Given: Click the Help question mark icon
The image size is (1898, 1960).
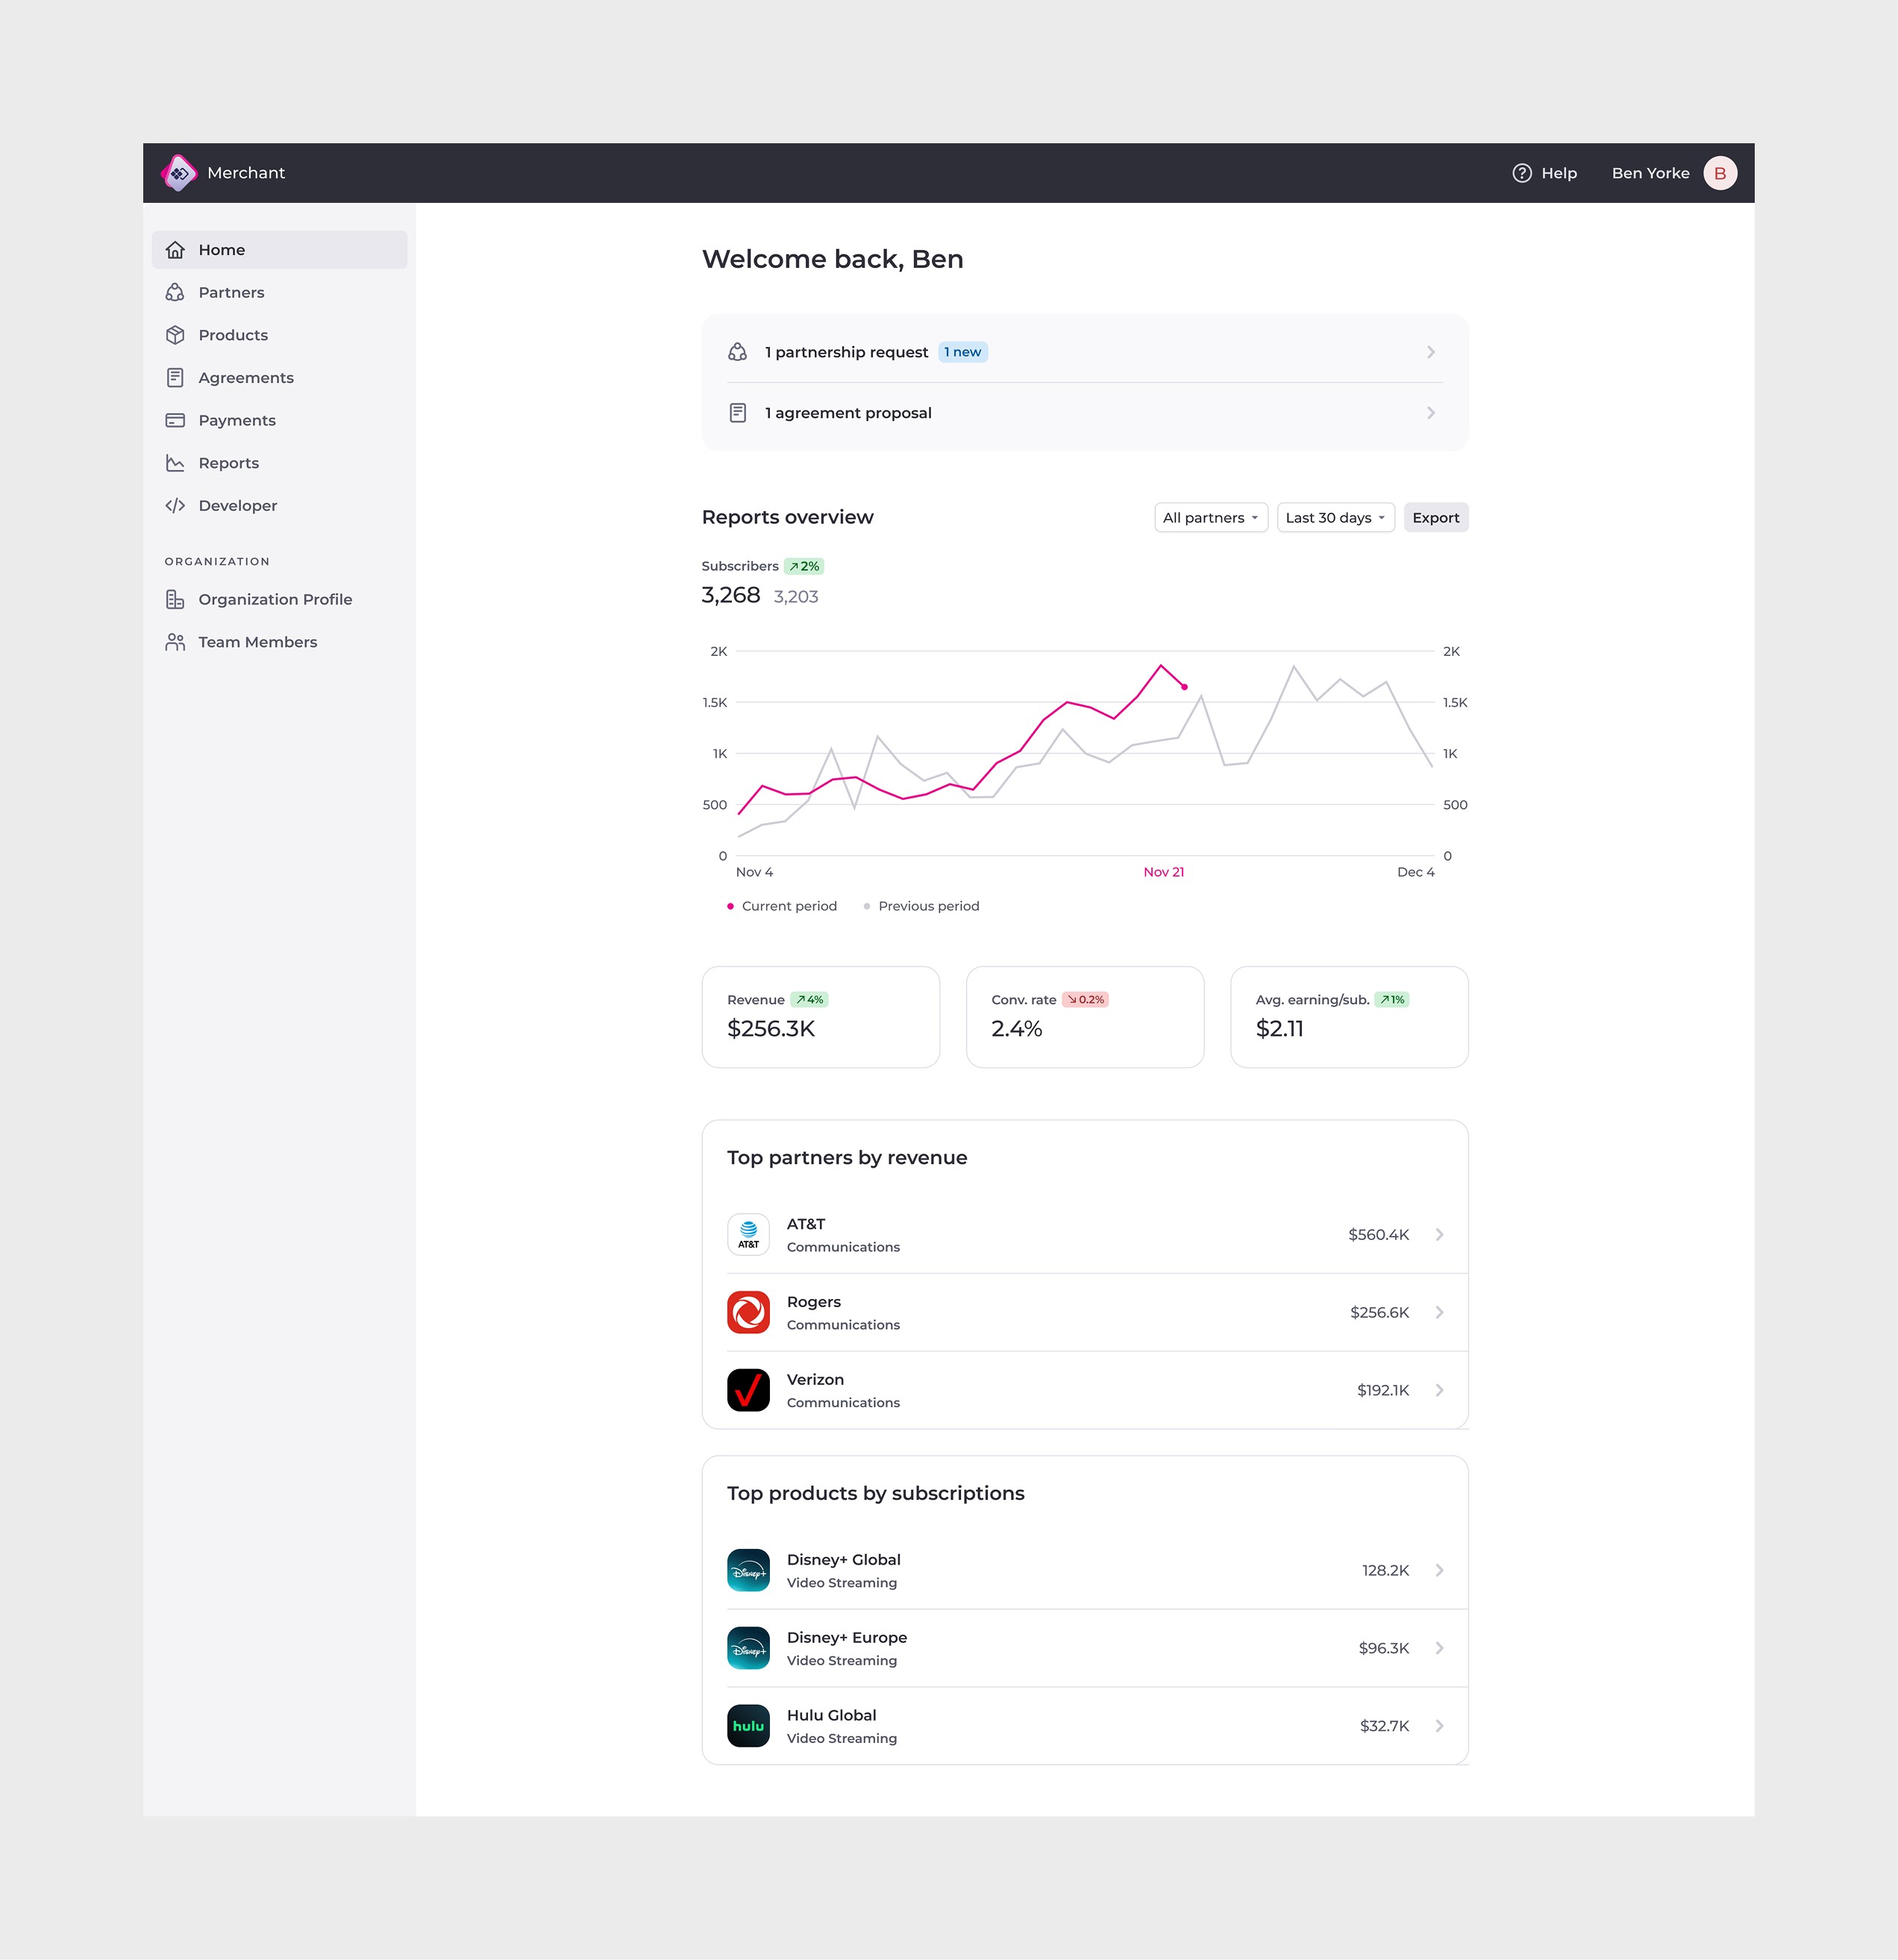Looking at the screenshot, I should point(1521,173).
